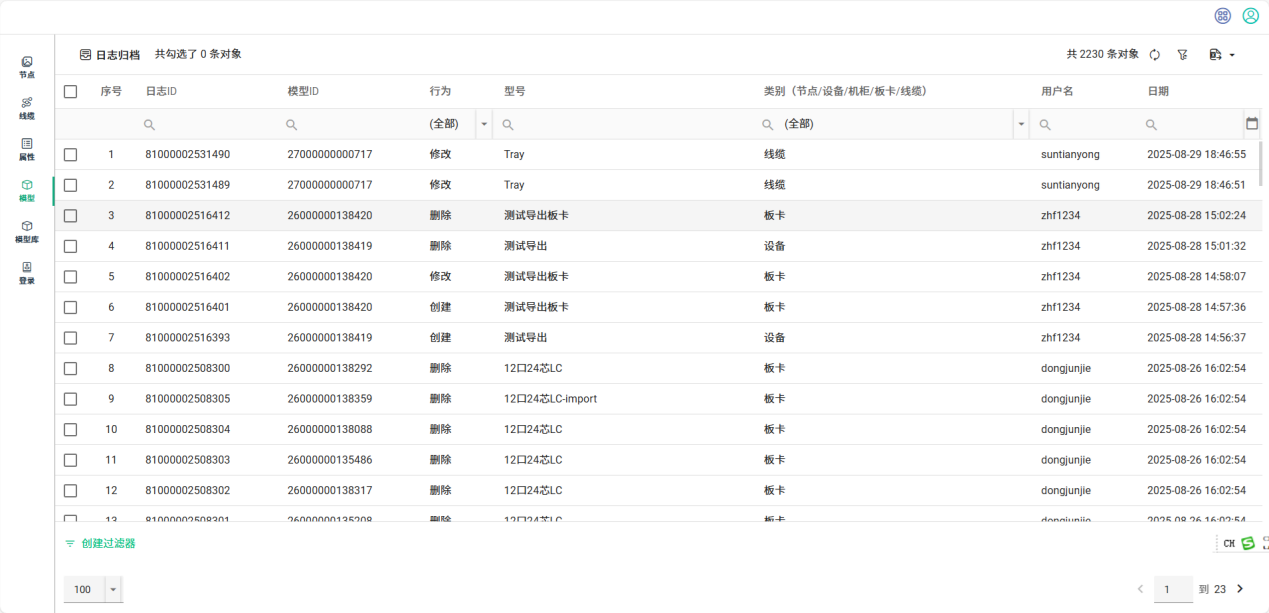Open the 模型库 (Model Library) sidebar section

[x=27, y=231]
